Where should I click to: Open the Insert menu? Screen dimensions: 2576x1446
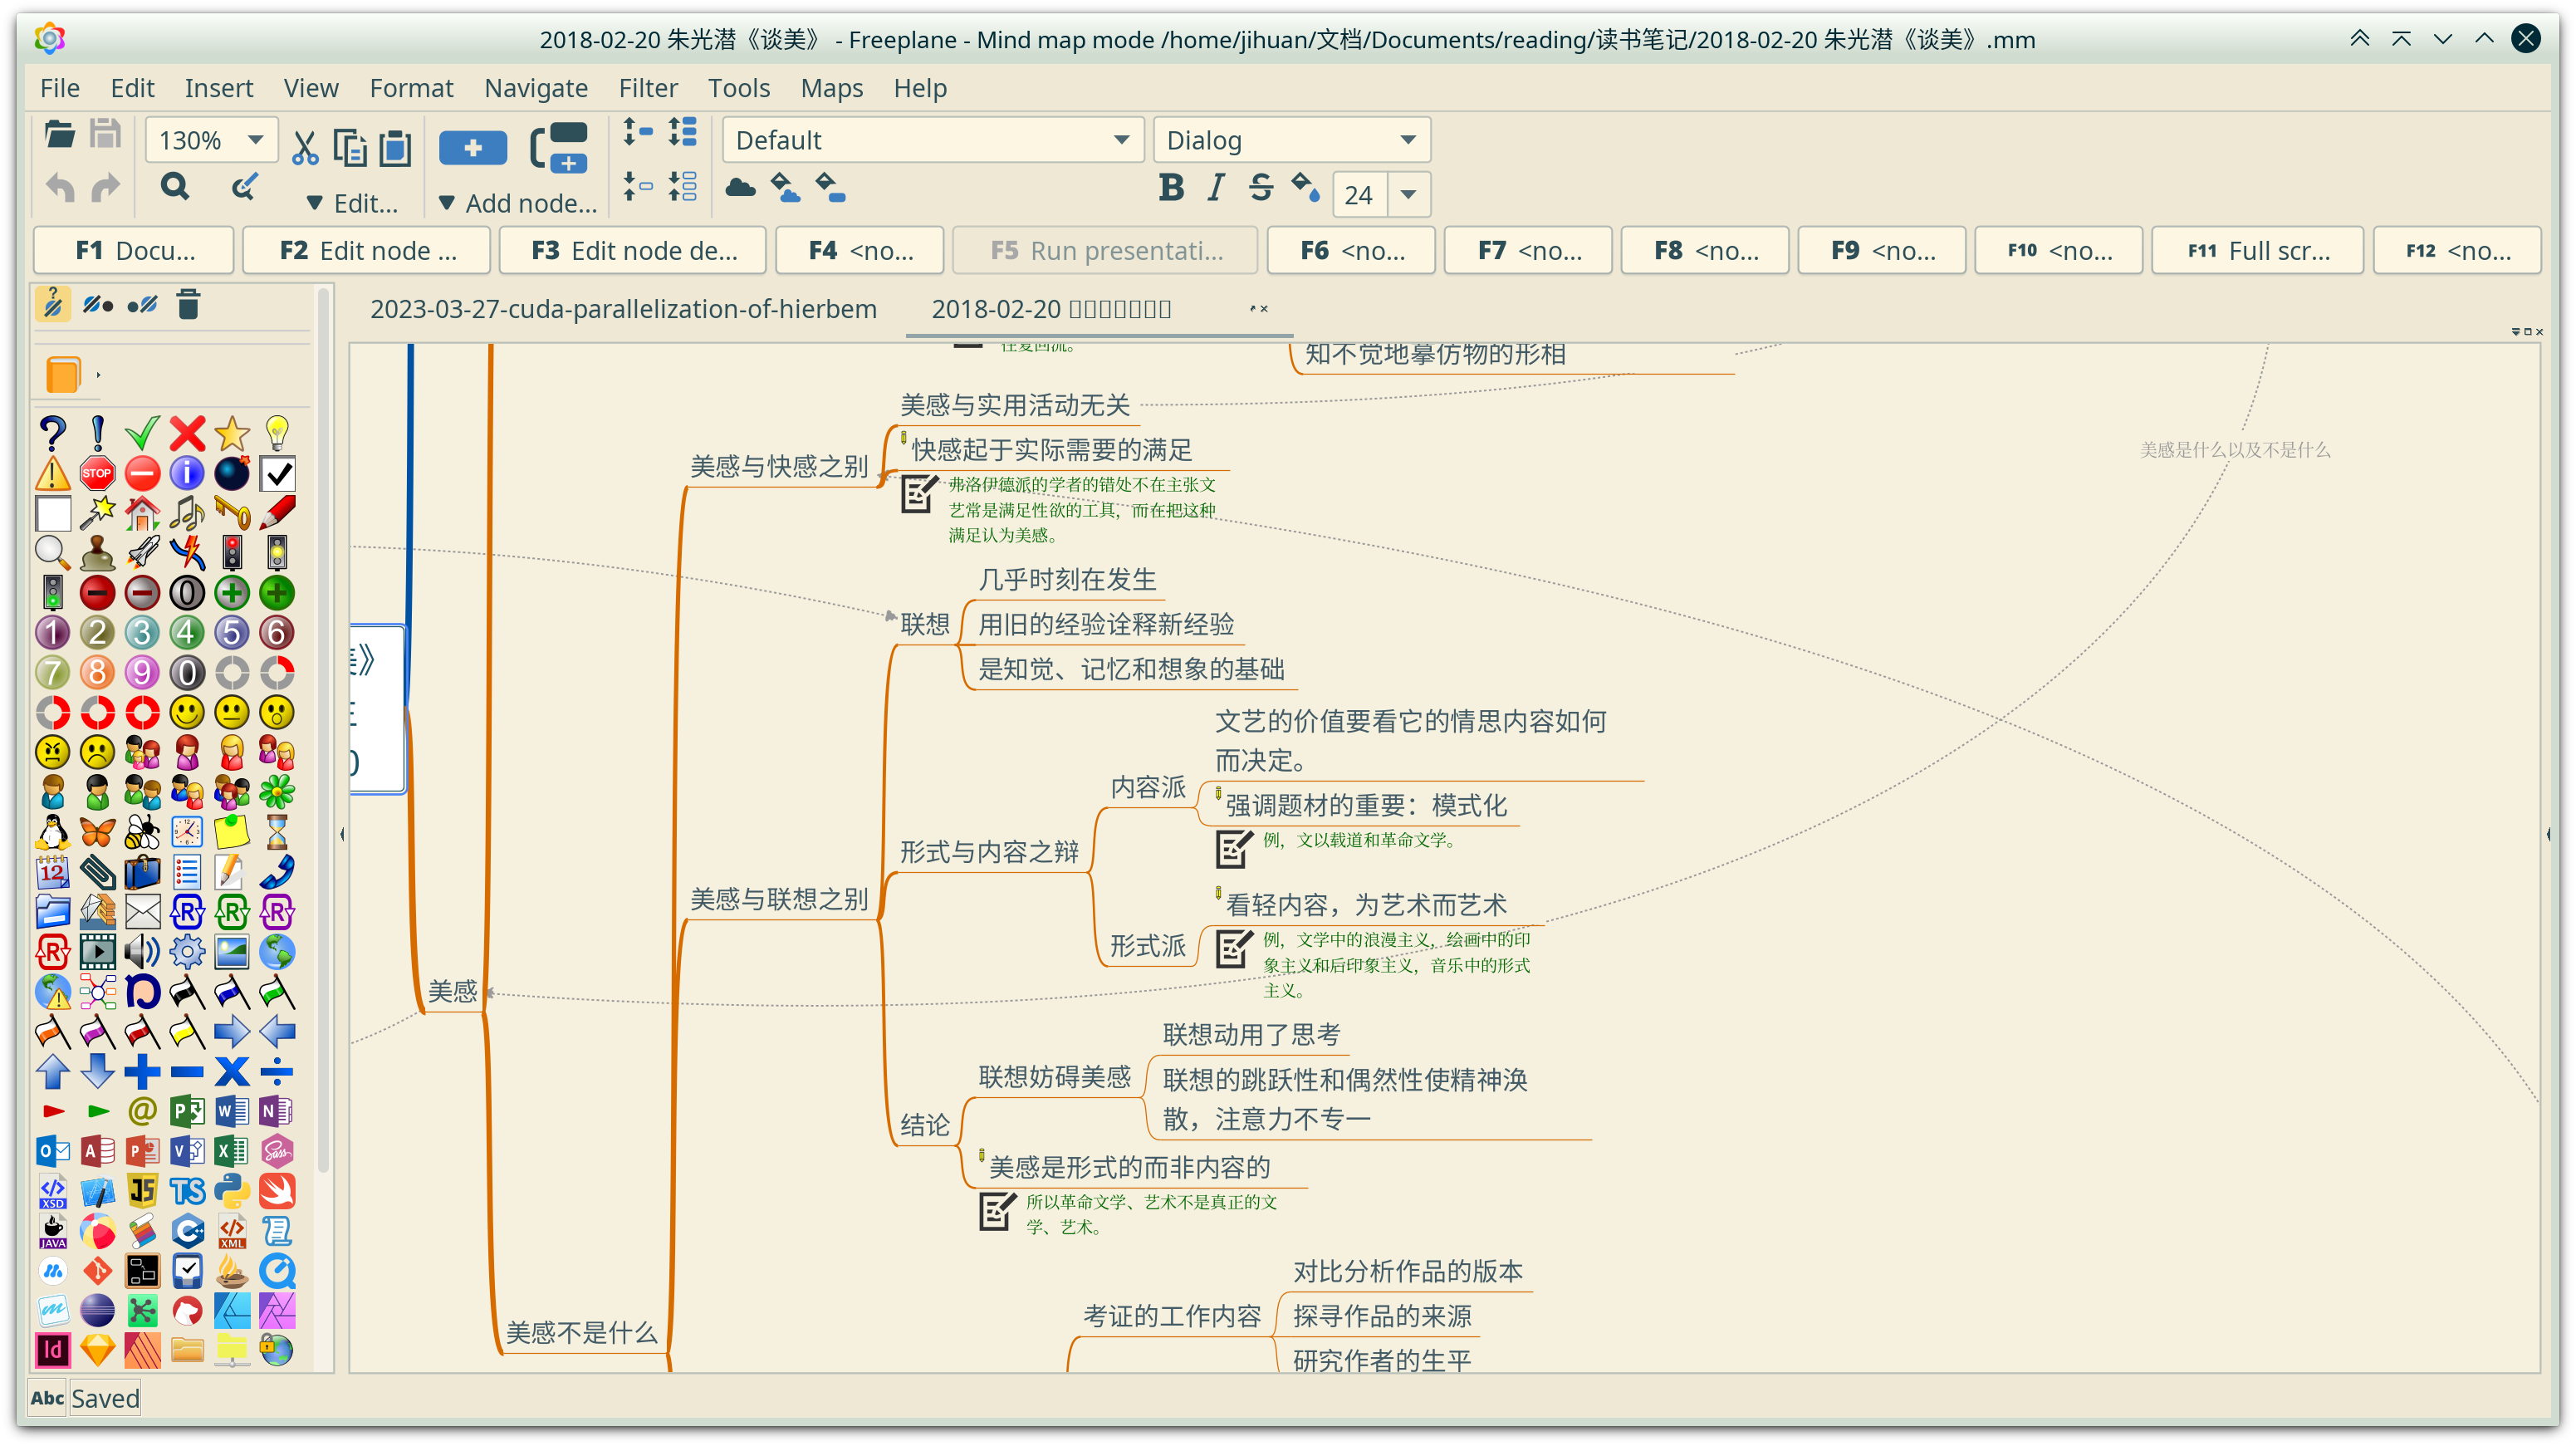(219, 88)
